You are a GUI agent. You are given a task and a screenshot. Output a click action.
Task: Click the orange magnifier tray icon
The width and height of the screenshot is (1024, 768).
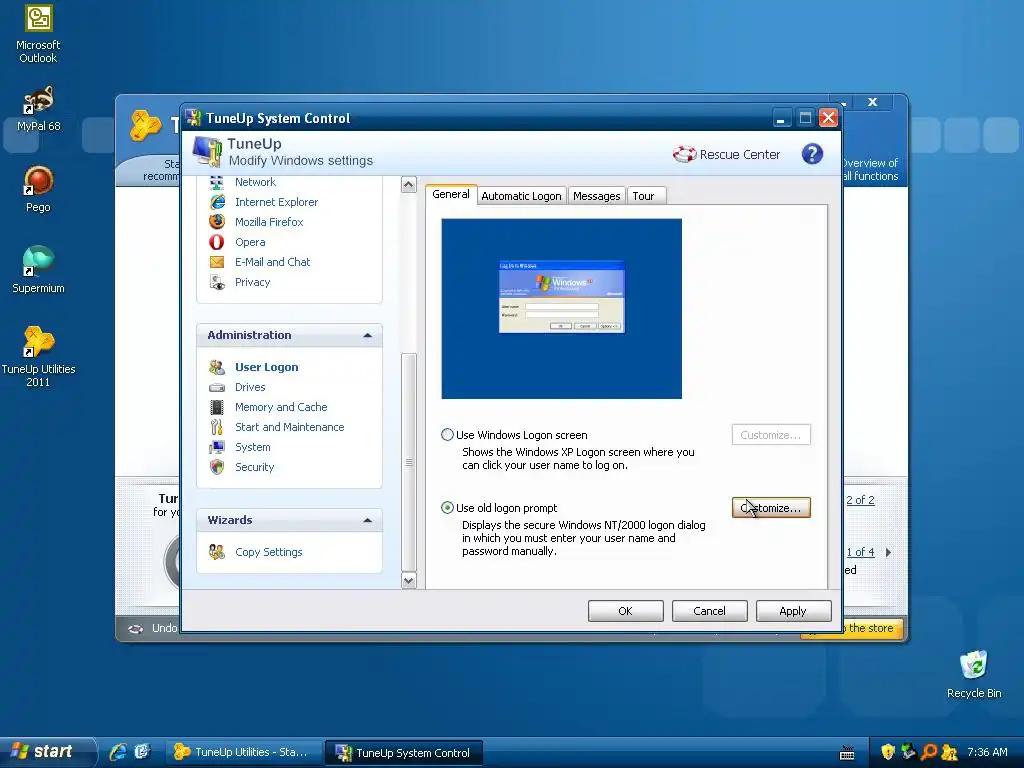point(929,752)
